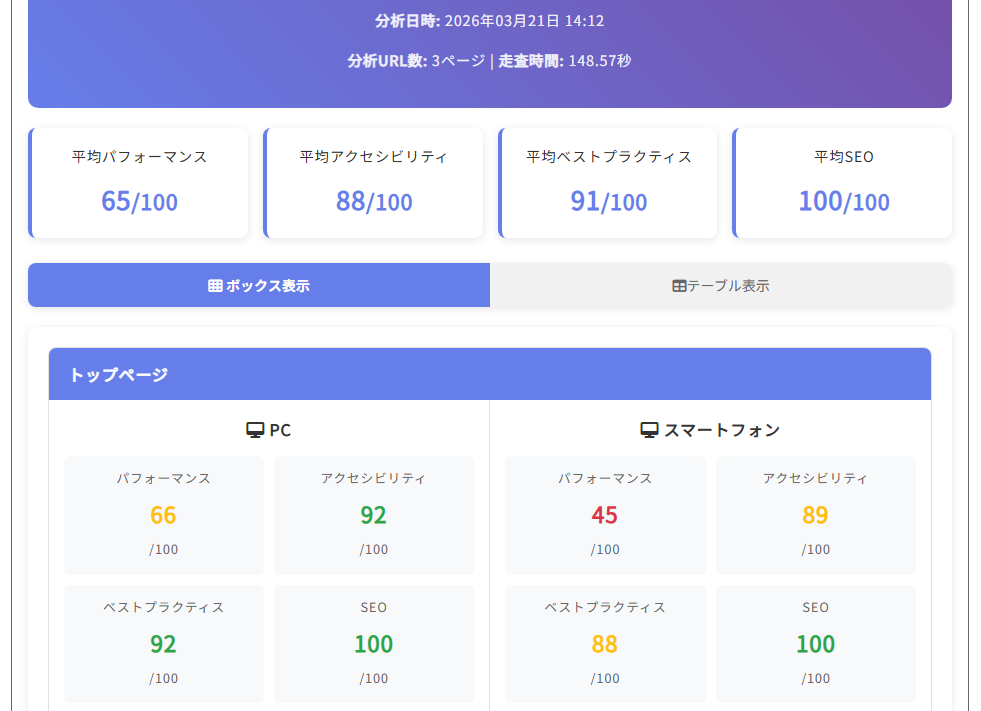This screenshot has height=711, width=981.
Task: Select the 平均アクセシビリティ 88/100 card
Action: [374, 183]
